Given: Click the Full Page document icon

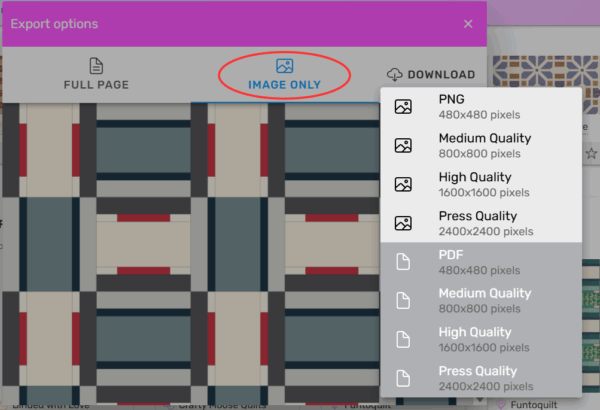Looking at the screenshot, I should coord(96,66).
